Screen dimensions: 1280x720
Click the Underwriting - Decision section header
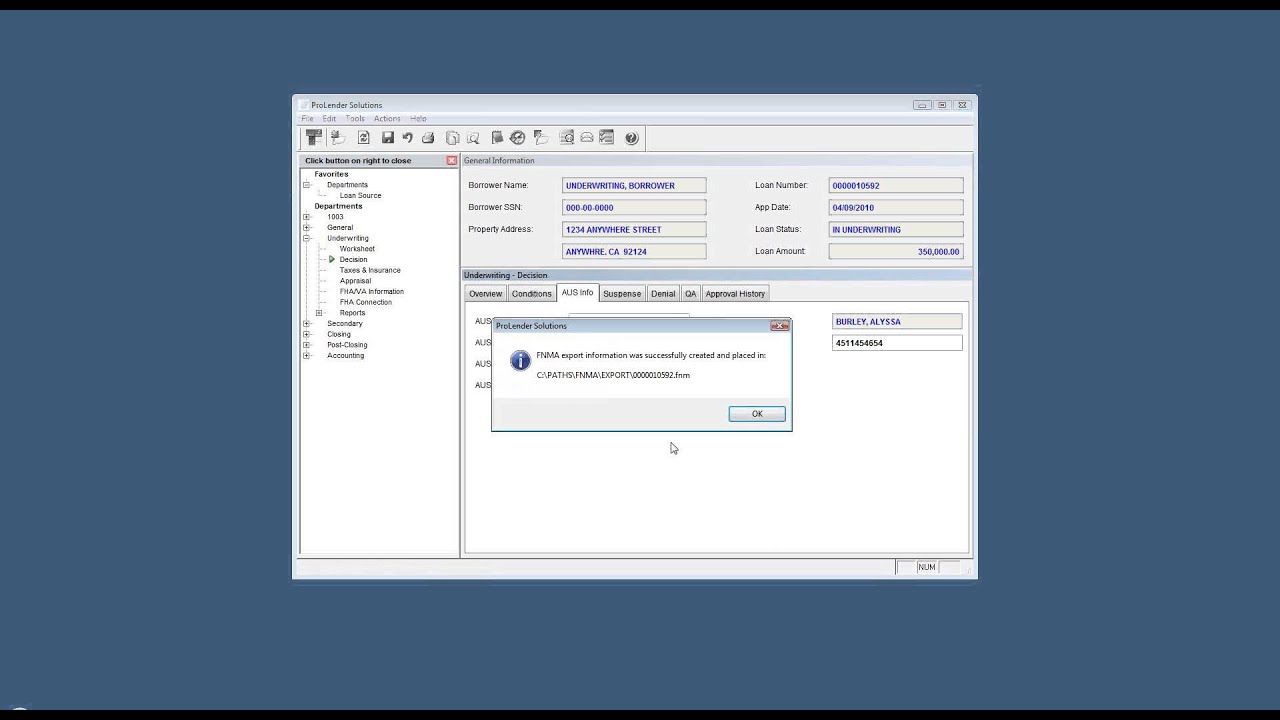pos(716,275)
